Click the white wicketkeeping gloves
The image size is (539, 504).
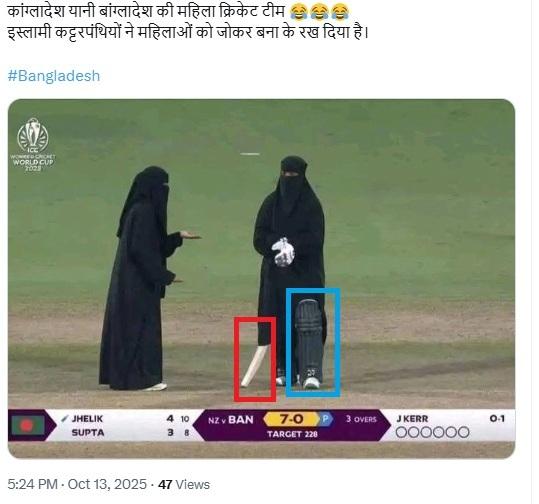[283, 252]
